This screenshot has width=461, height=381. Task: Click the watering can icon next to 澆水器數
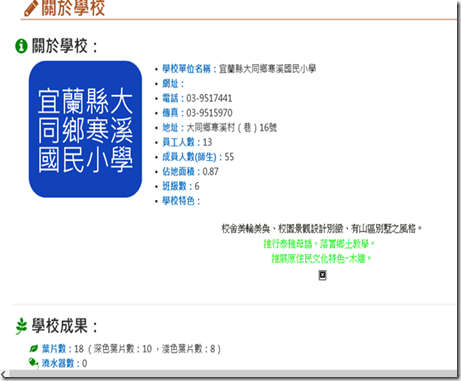pos(34,362)
